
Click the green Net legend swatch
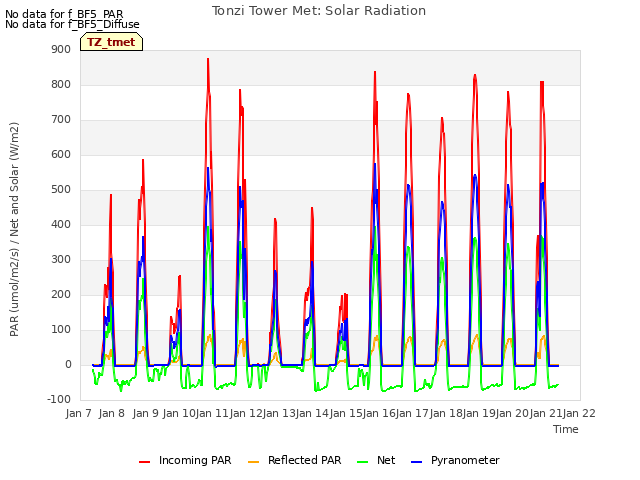pyautogui.click(x=362, y=462)
